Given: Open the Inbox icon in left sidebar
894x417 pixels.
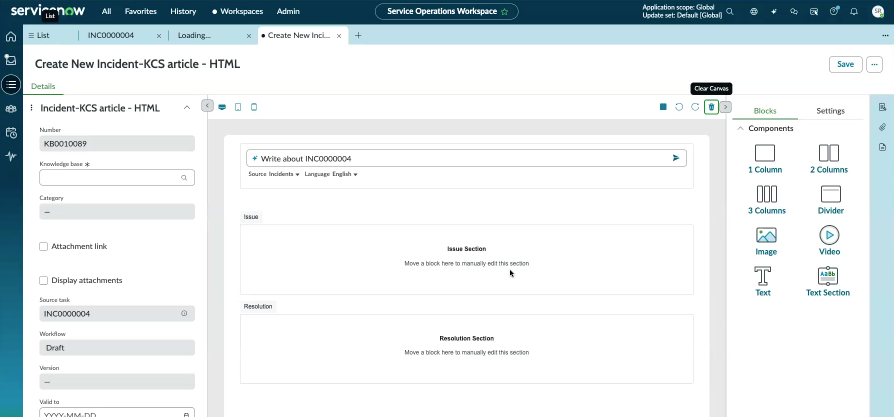Looking at the screenshot, I should click(10, 60).
